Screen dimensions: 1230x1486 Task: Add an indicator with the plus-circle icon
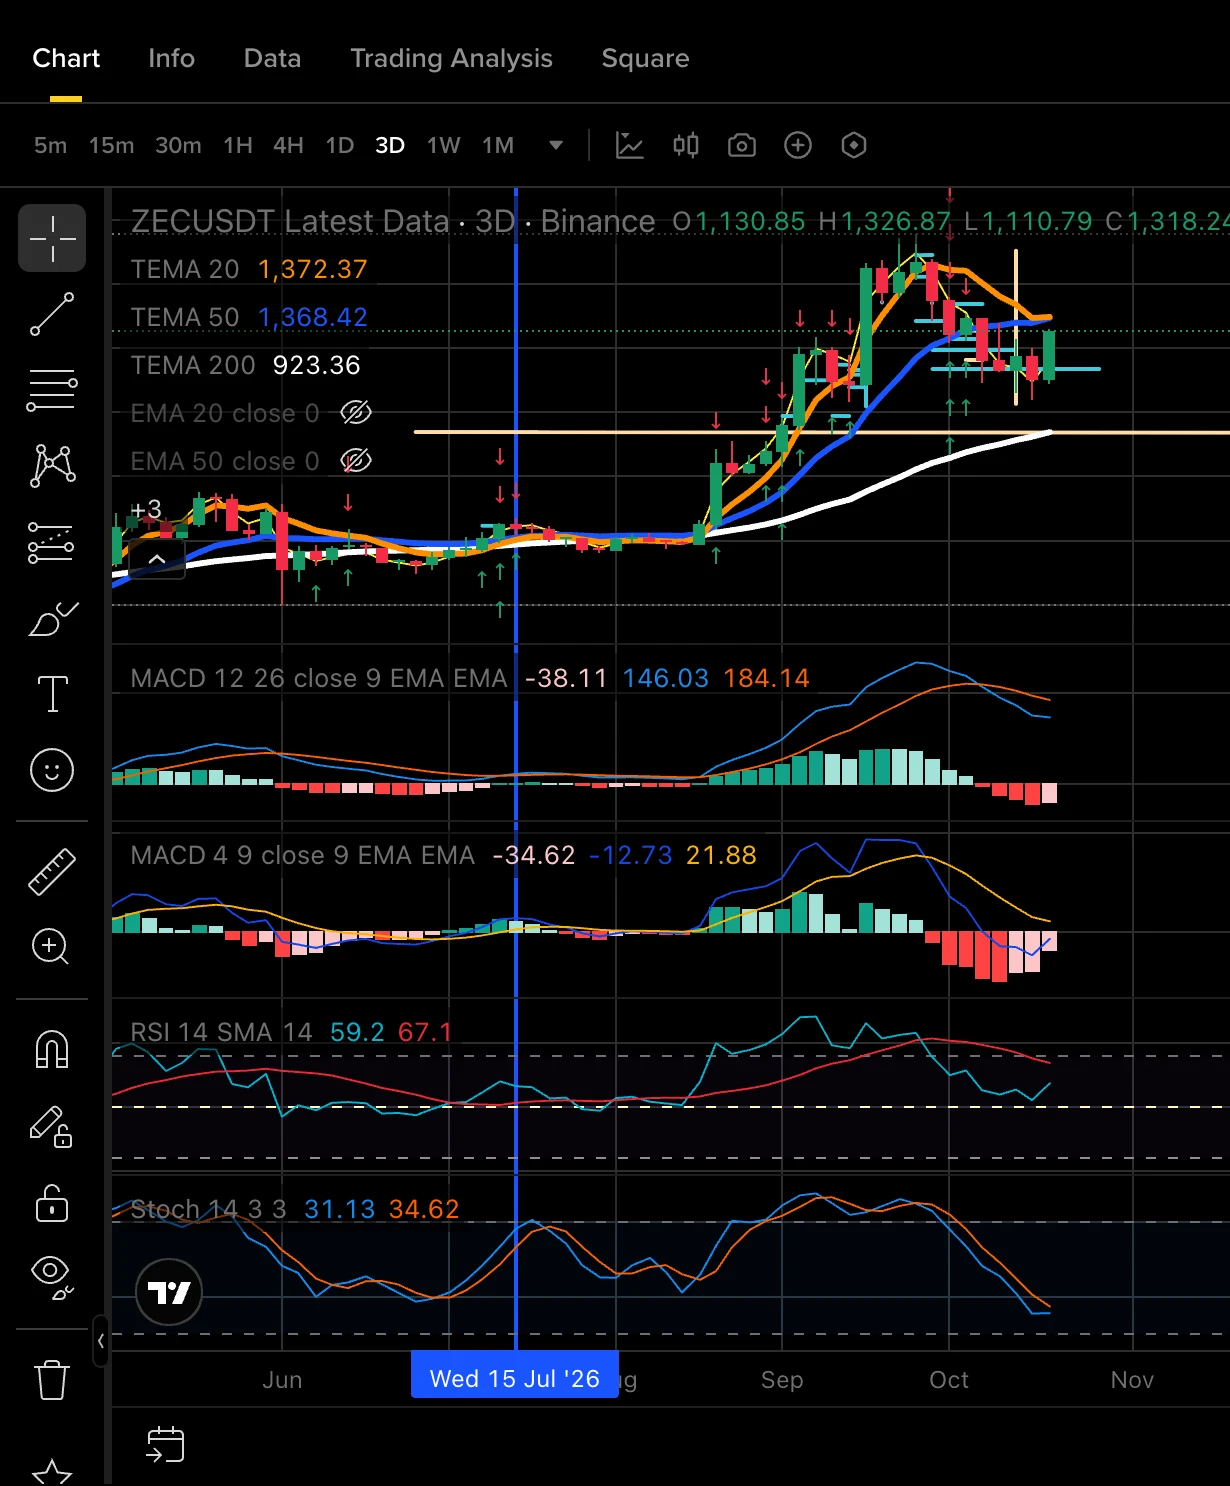point(798,146)
